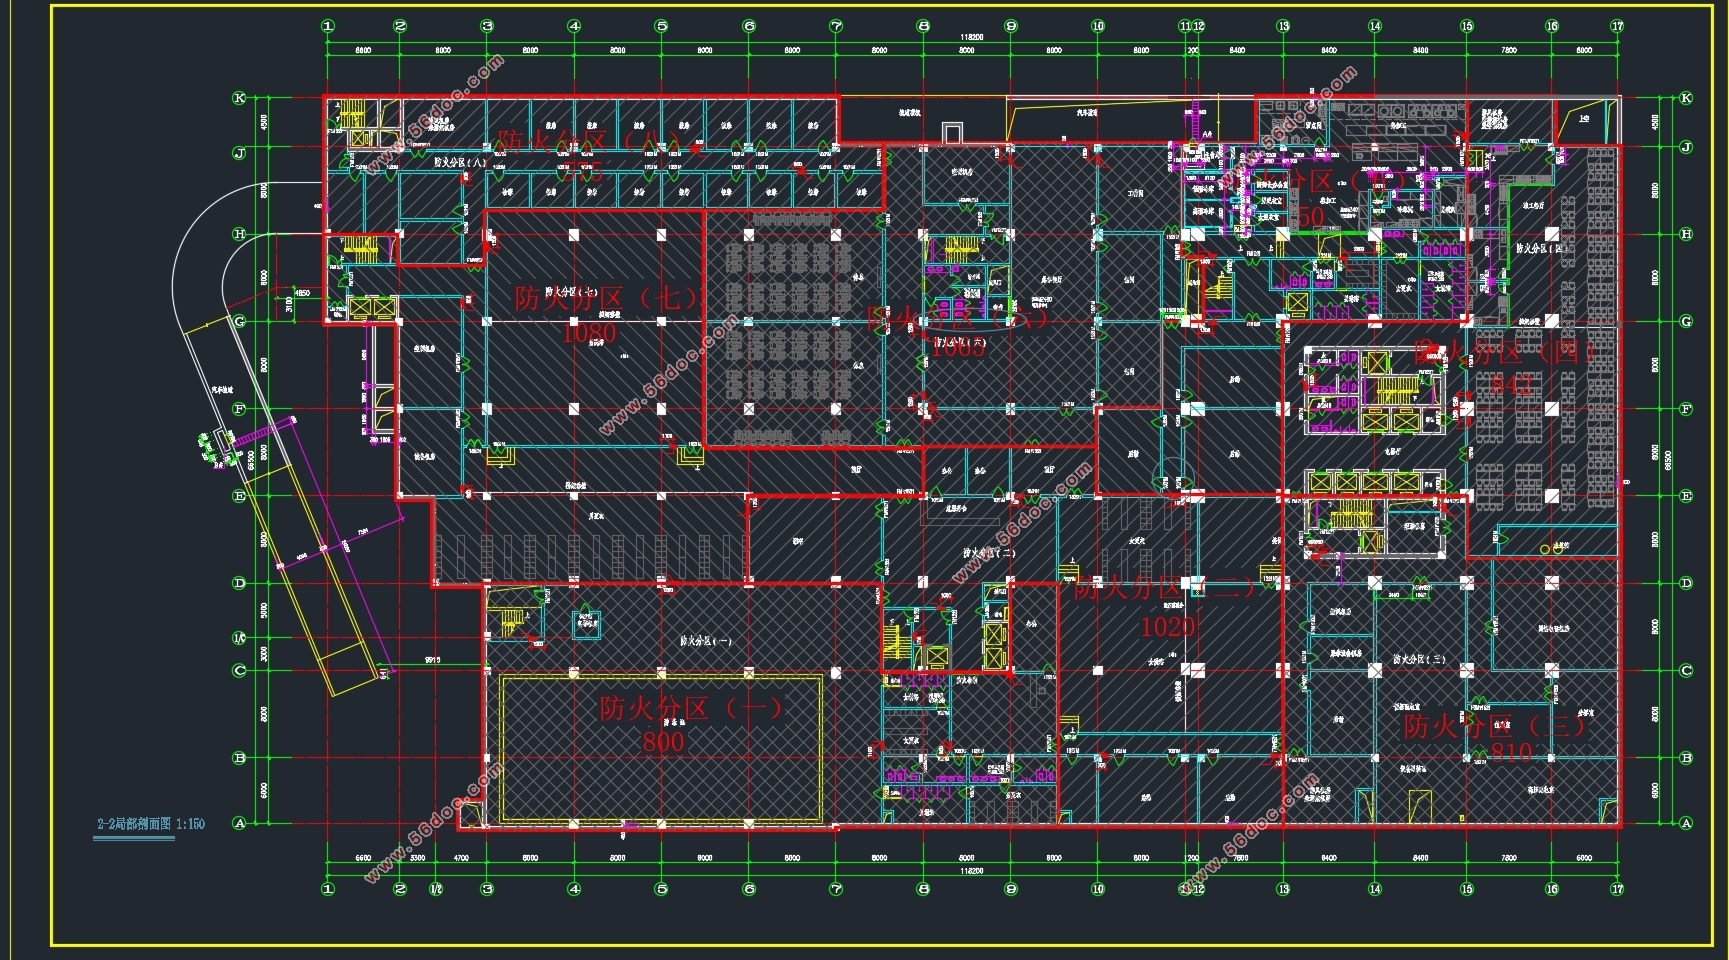Click grid bubble 17 in bottom axis row
Image resolution: width=1729 pixels, height=960 pixels.
click(1617, 889)
